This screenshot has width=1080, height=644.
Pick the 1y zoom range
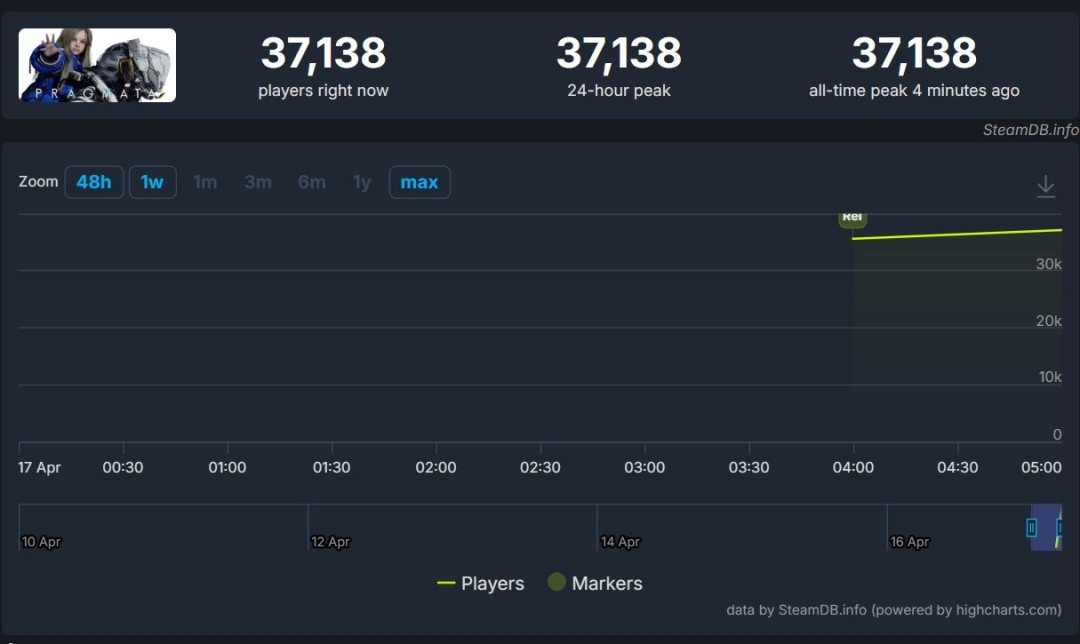(362, 182)
